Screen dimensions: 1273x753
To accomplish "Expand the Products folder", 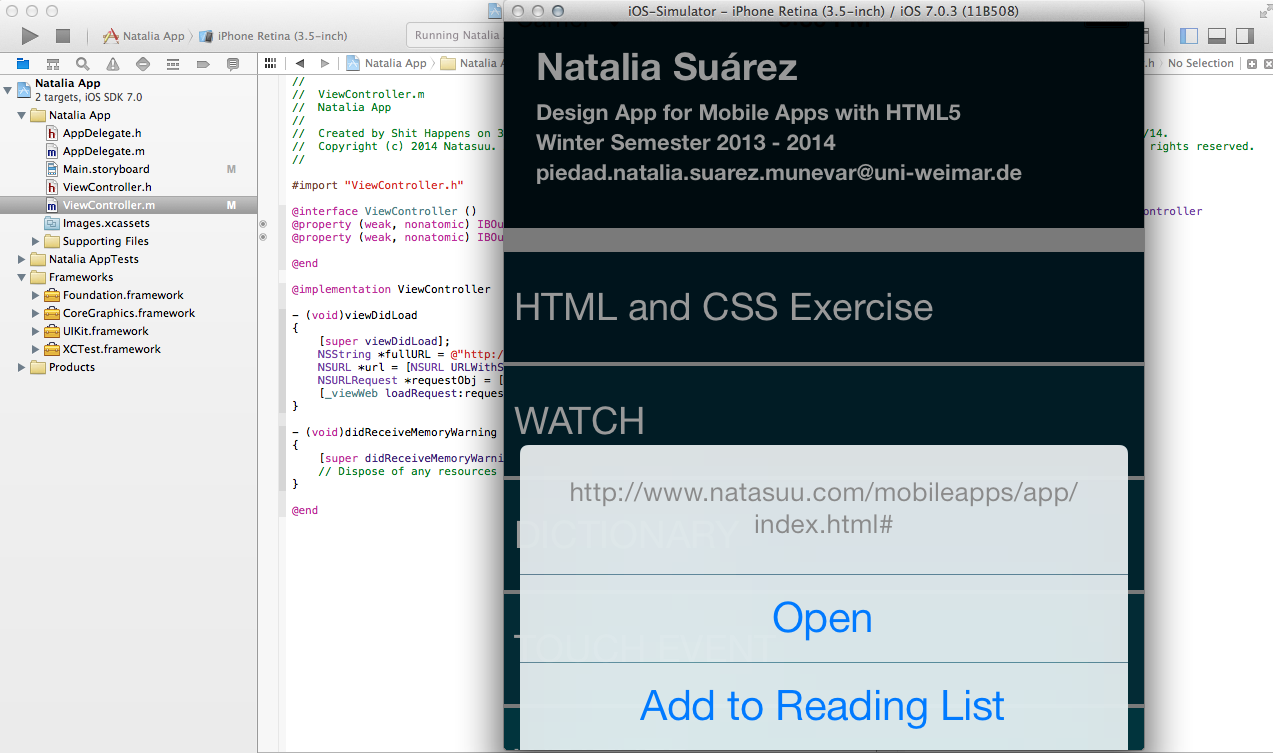I will coord(23,367).
